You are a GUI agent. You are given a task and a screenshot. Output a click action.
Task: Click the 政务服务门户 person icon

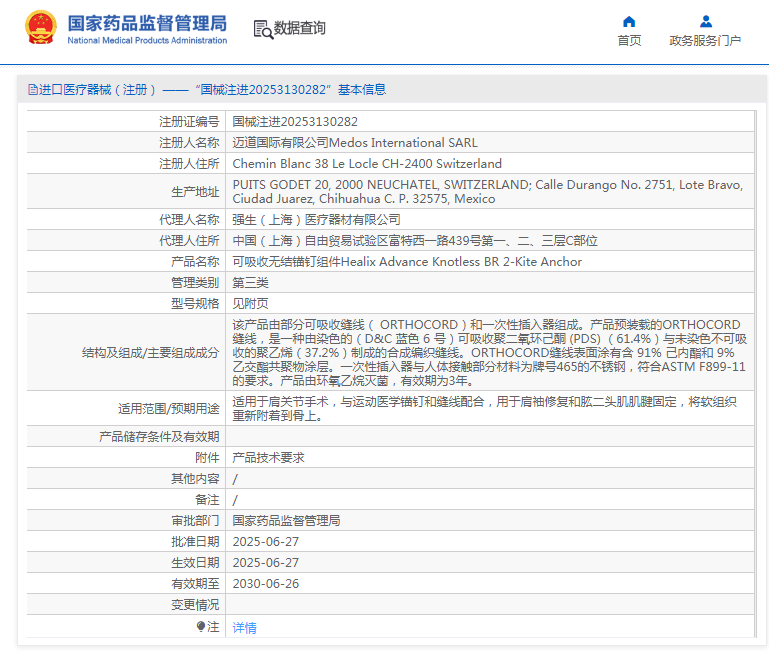click(705, 22)
